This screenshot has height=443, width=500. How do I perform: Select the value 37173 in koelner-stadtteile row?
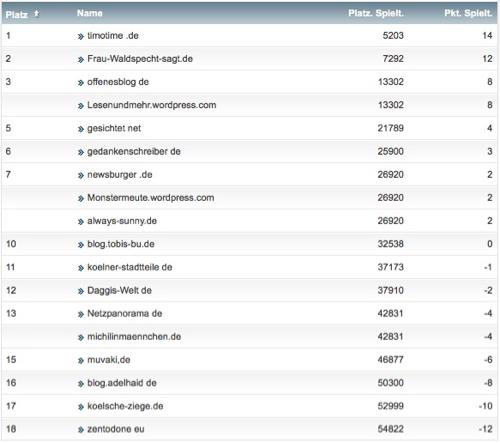pyautogui.click(x=391, y=267)
